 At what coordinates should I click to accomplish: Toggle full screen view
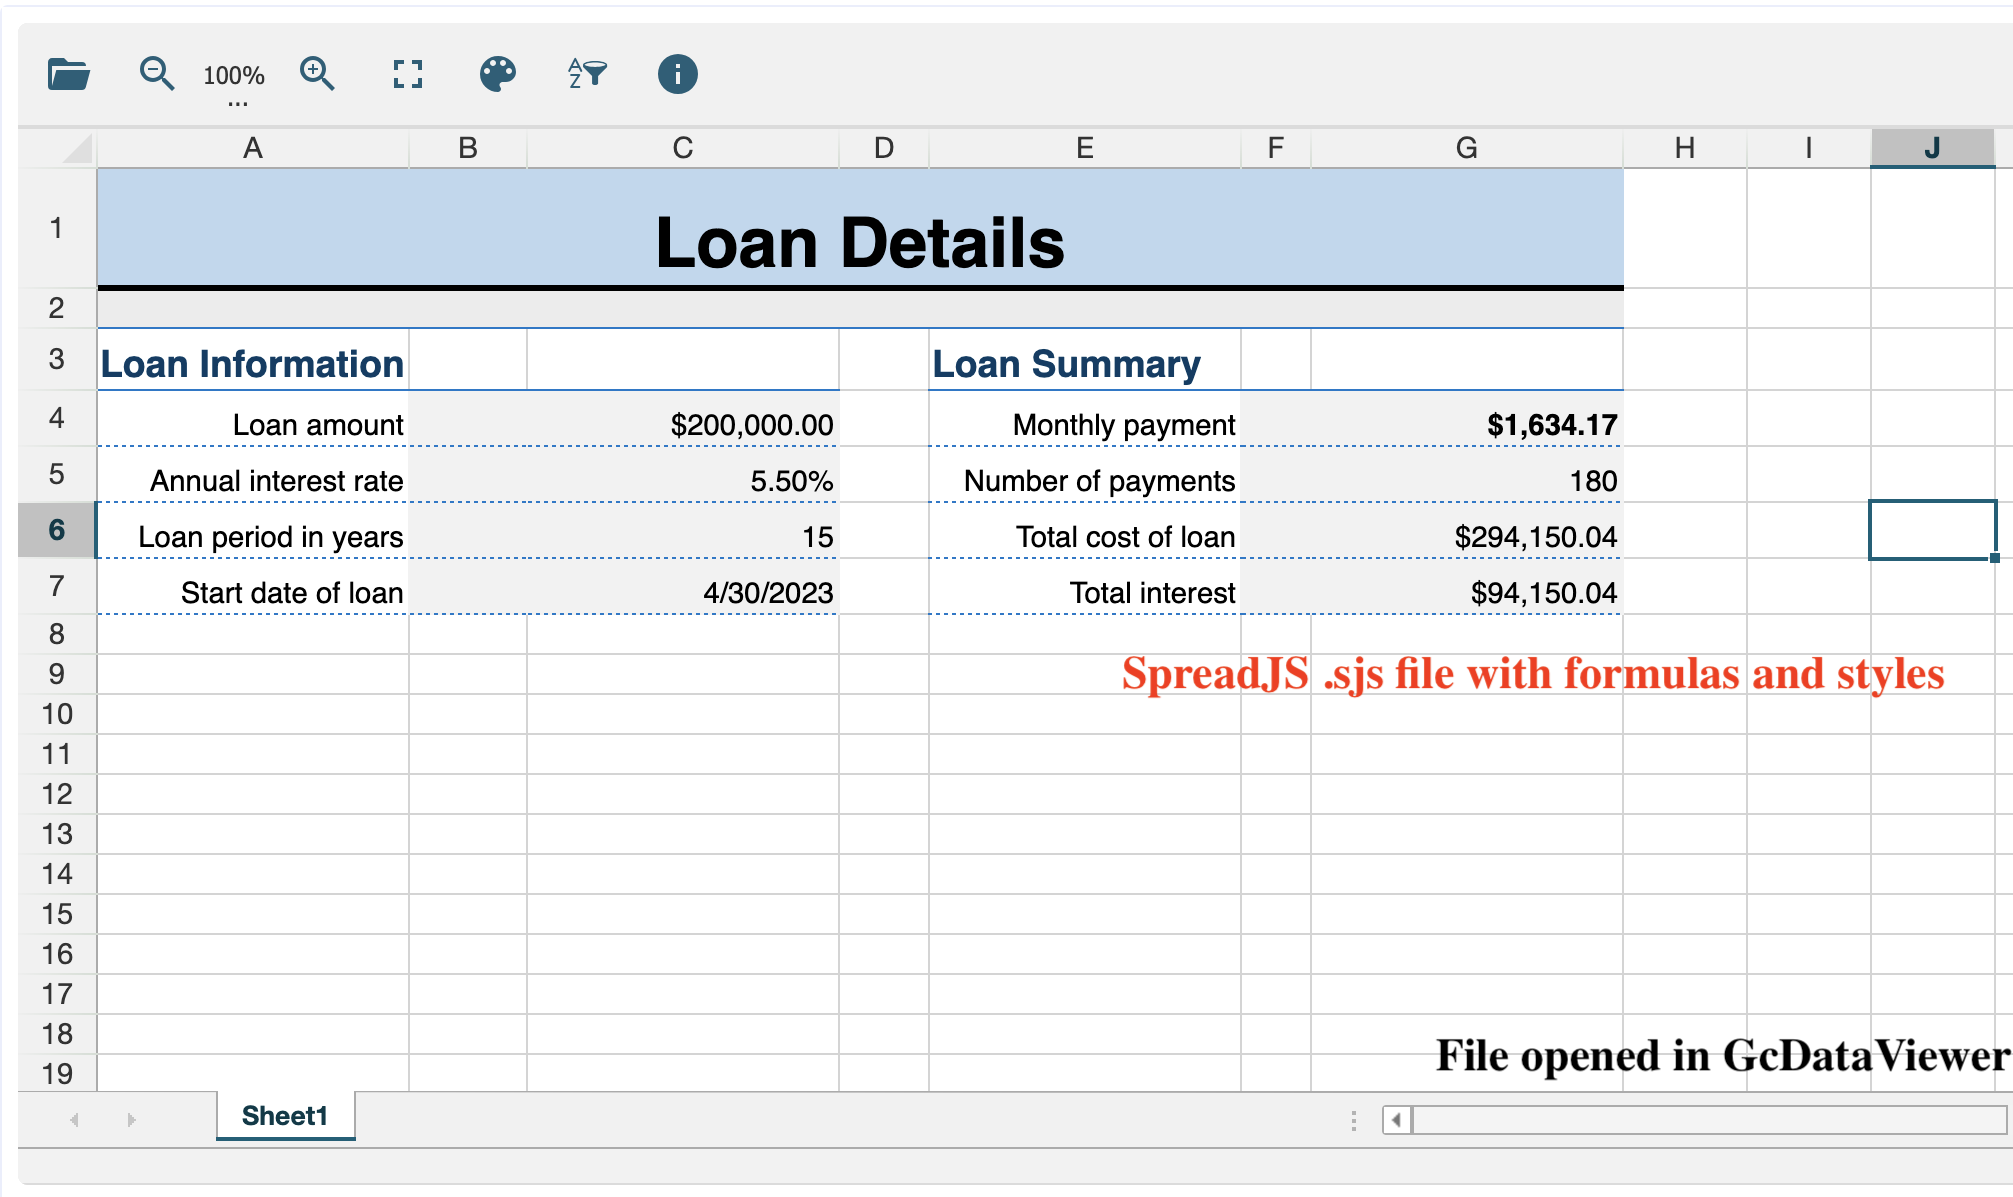click(x=408, y=74)
